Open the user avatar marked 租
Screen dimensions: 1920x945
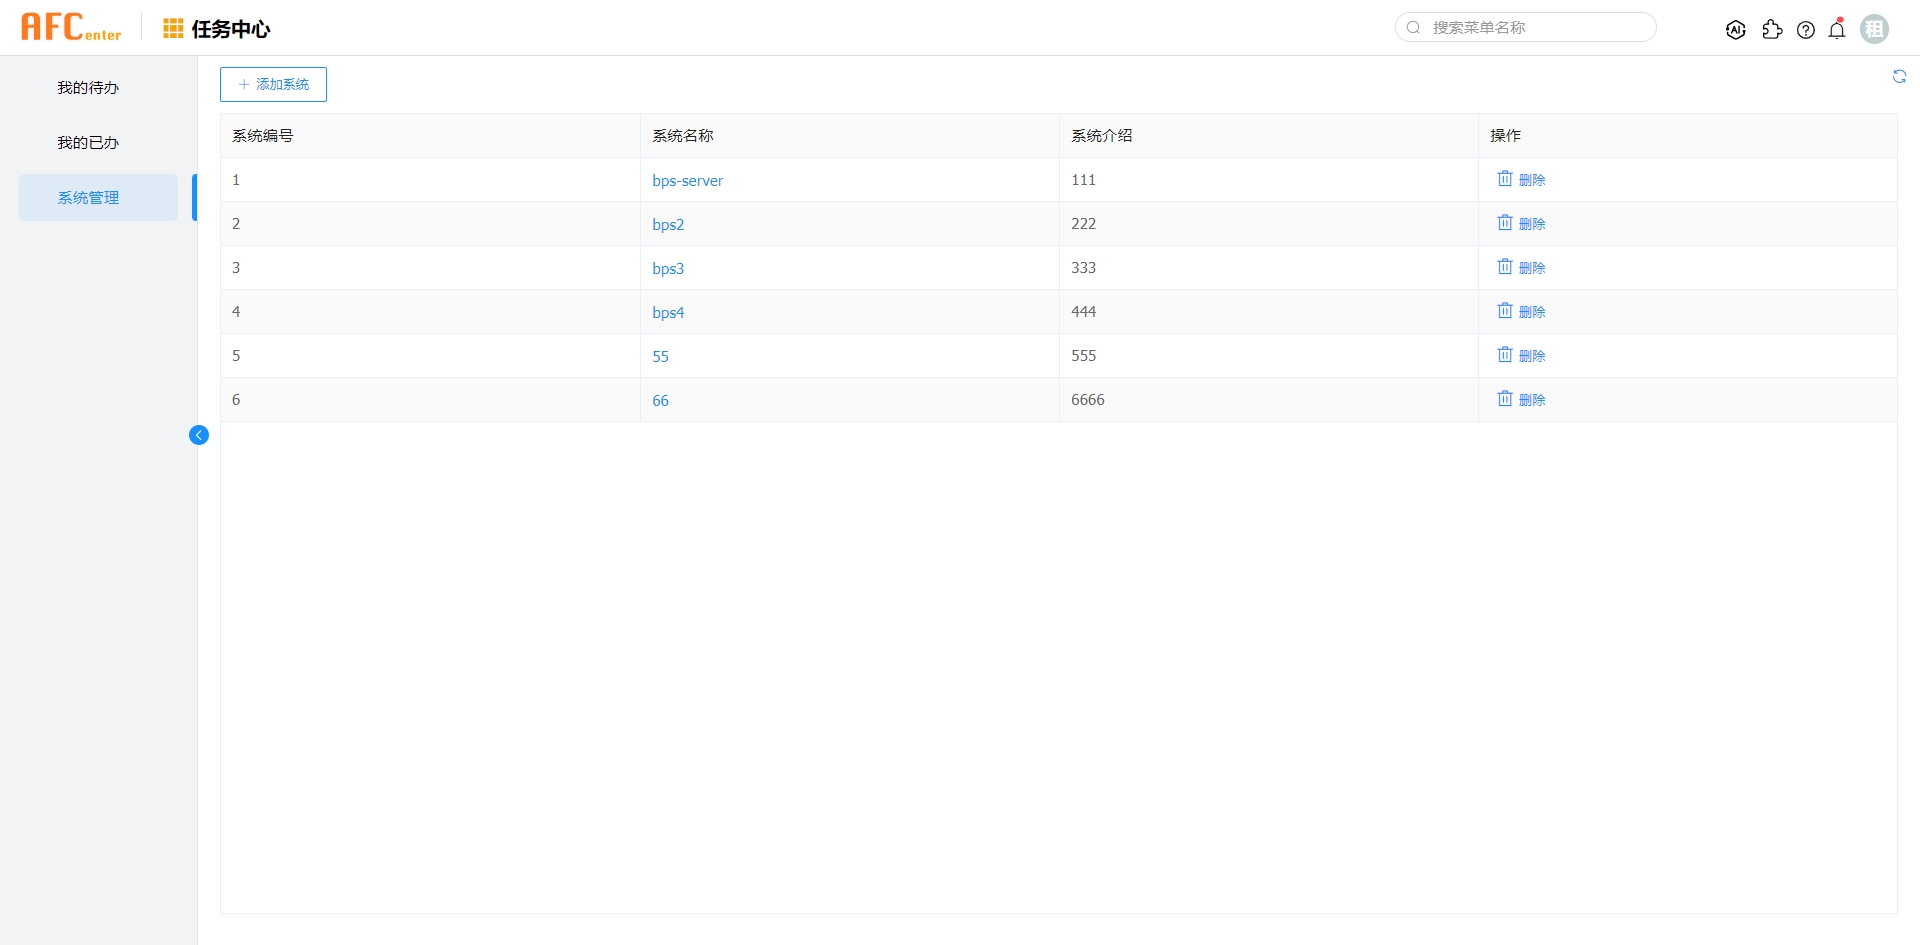tap(1875, 29)
